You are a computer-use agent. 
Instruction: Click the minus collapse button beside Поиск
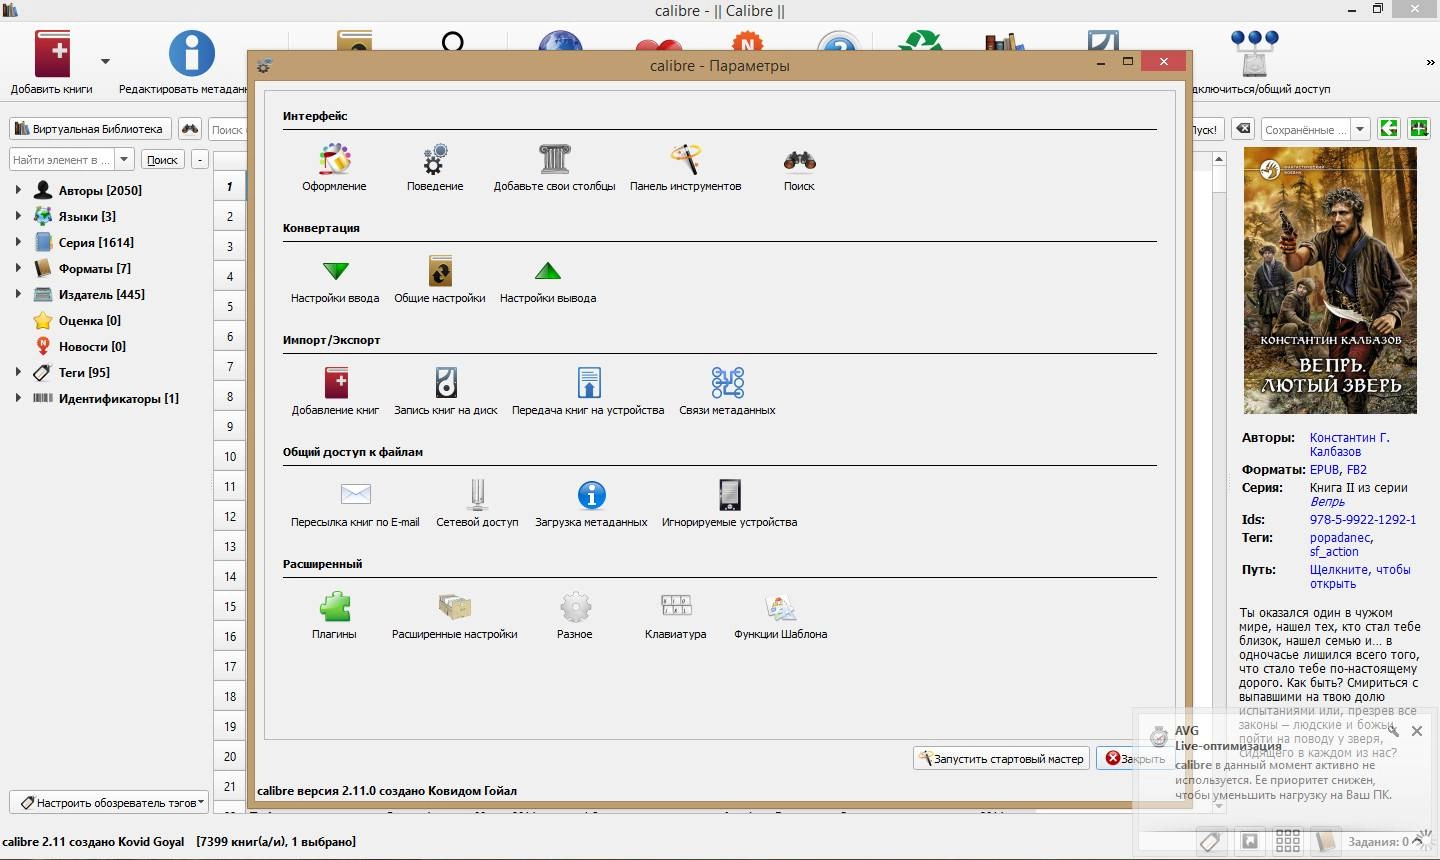click(200, 159)
